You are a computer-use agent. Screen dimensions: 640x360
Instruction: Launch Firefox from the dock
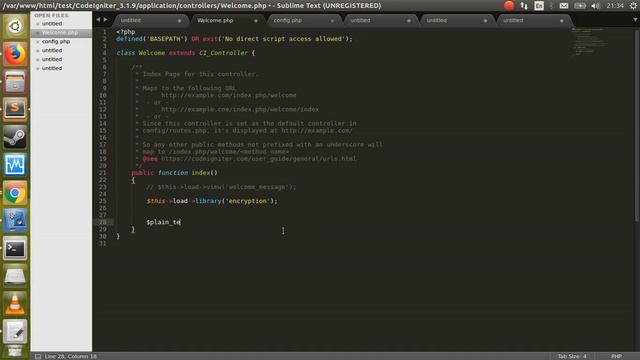[15, 54]
